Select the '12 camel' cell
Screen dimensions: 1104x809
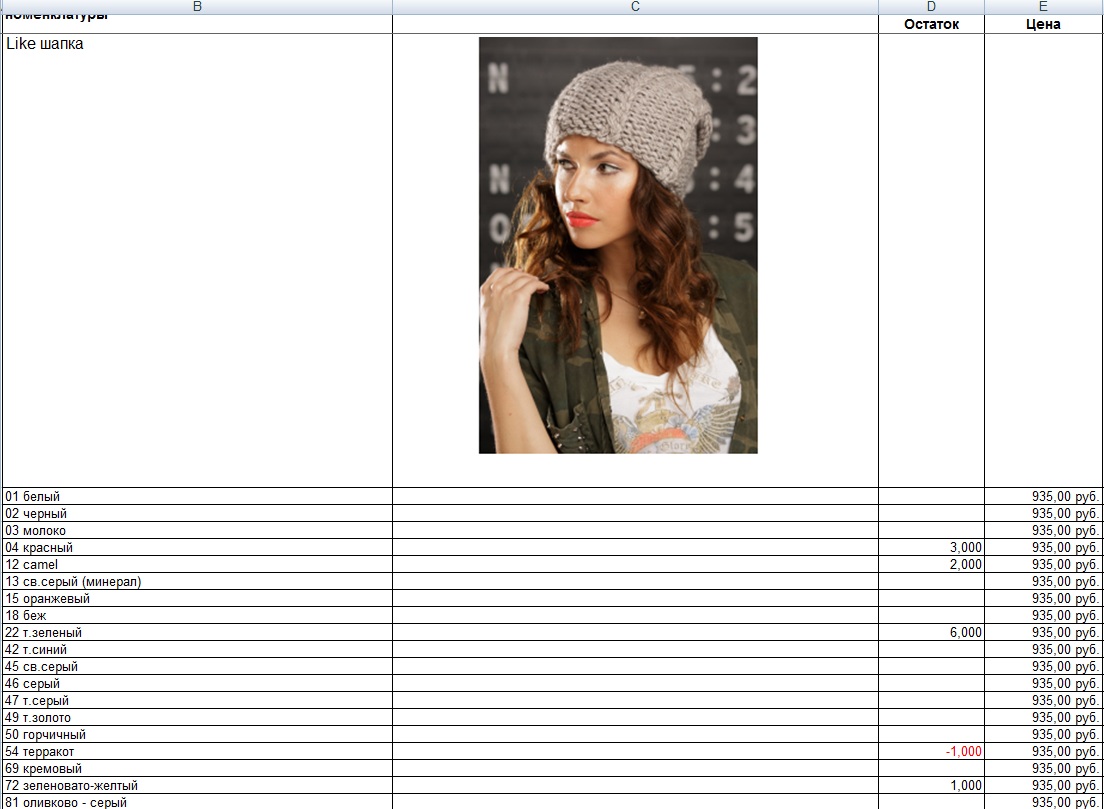[x=197, y=564]
